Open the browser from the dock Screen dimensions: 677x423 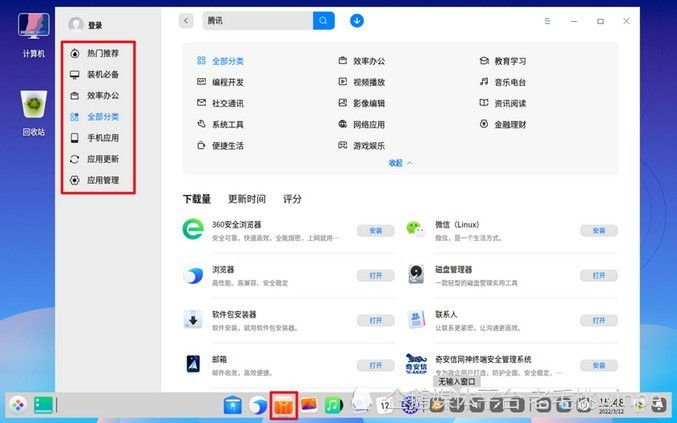tap(258, 406)
